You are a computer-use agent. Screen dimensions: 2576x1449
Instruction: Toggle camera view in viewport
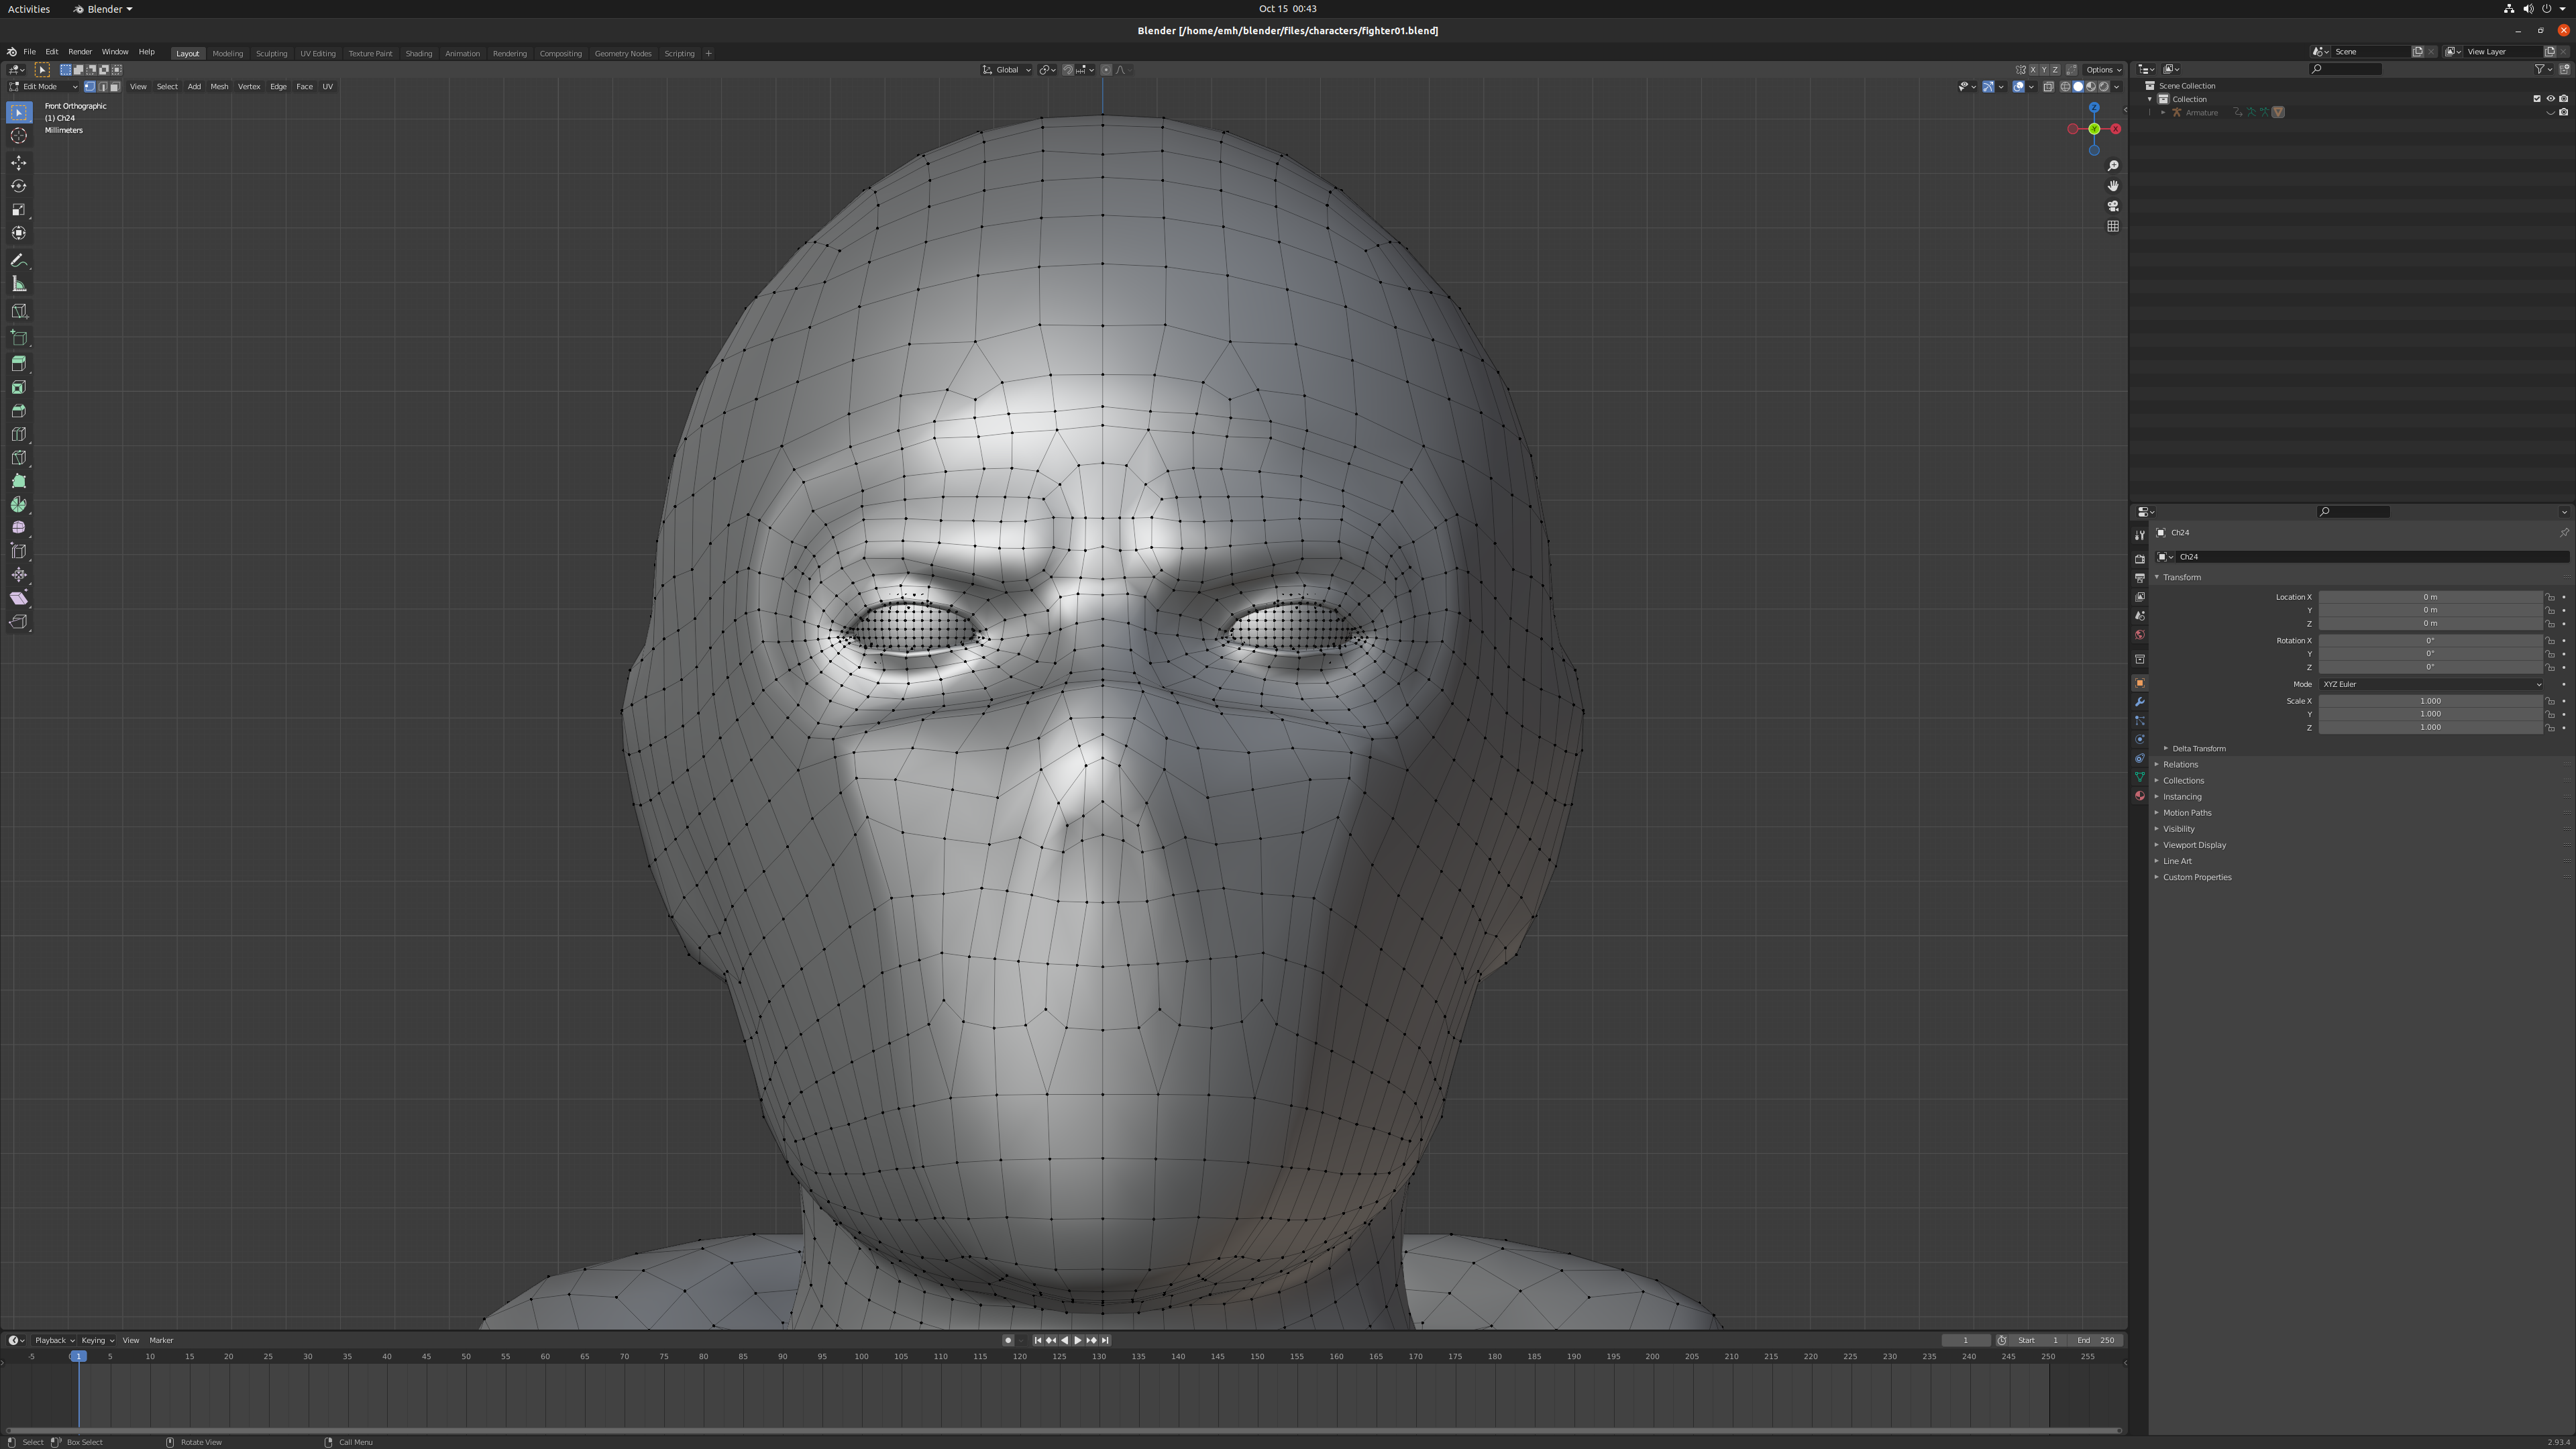(x=2113, y=206)
